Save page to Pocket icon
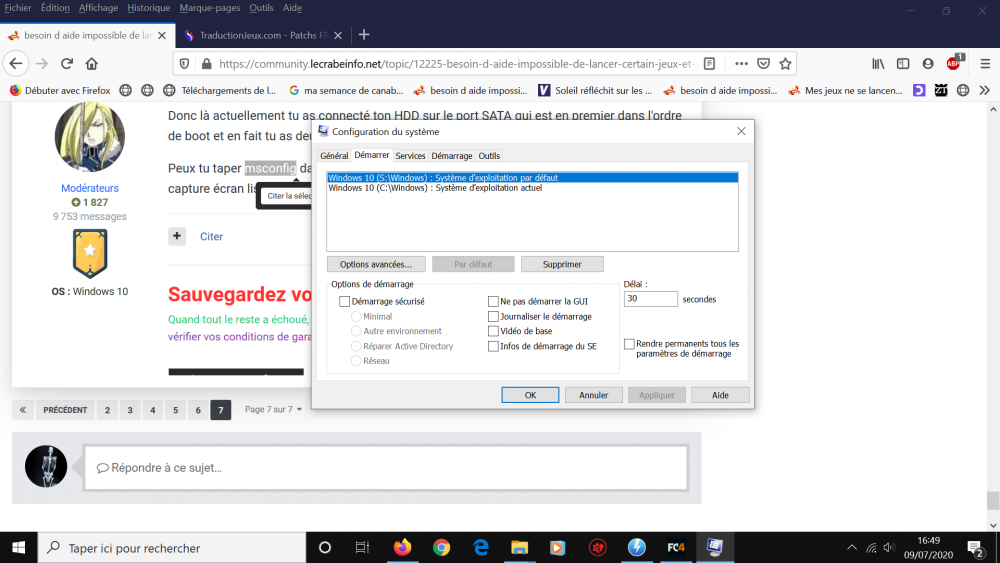Viewport: 1000px width, 563px height. pyautogui.click(x=763, y=64)
